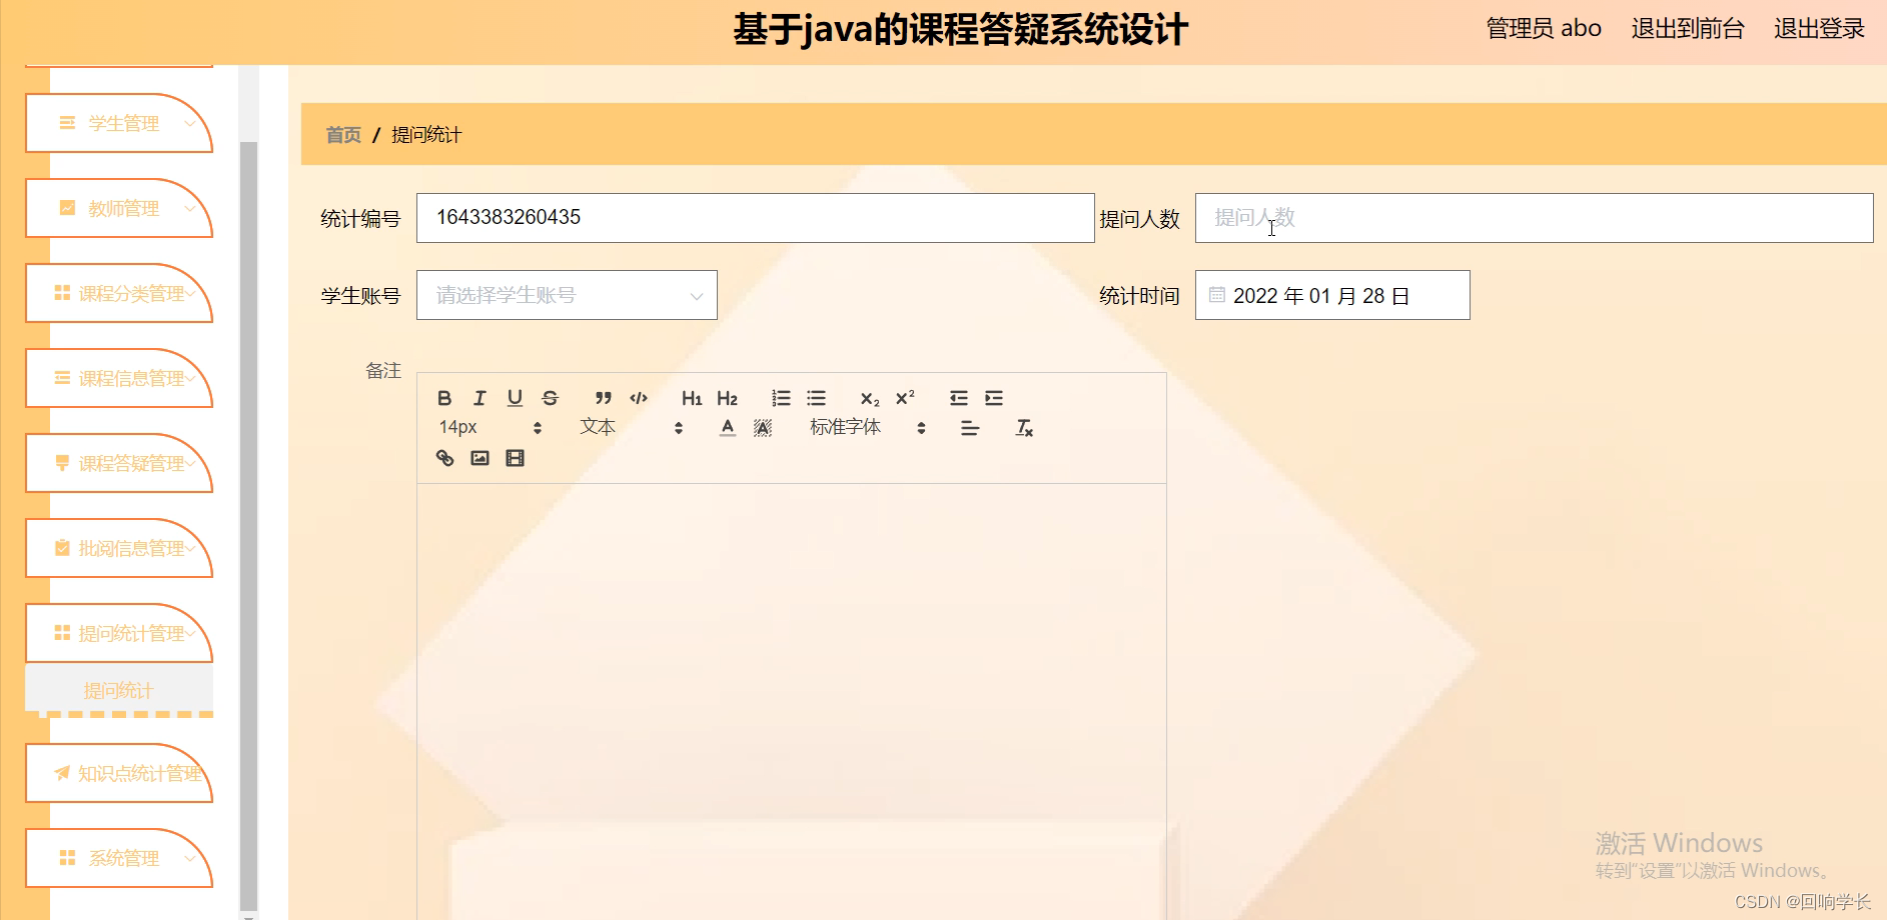Apply Heading 1 style
This screenshot has width=1887, height=920.
691,397
